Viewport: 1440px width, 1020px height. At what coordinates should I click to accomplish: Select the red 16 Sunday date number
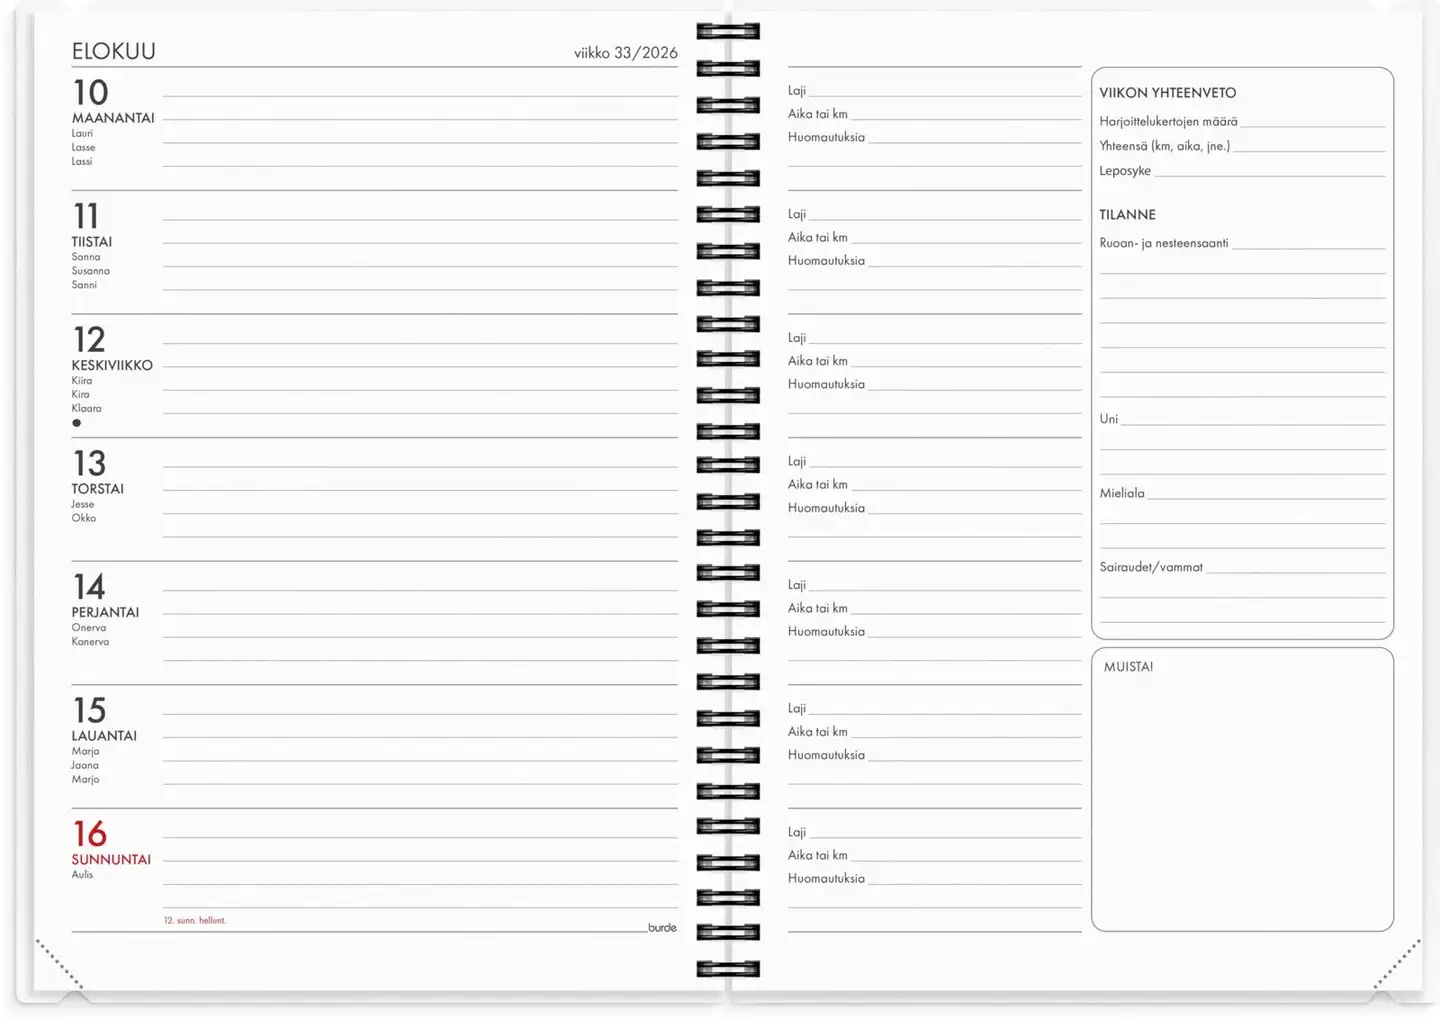tap(90, 834)
